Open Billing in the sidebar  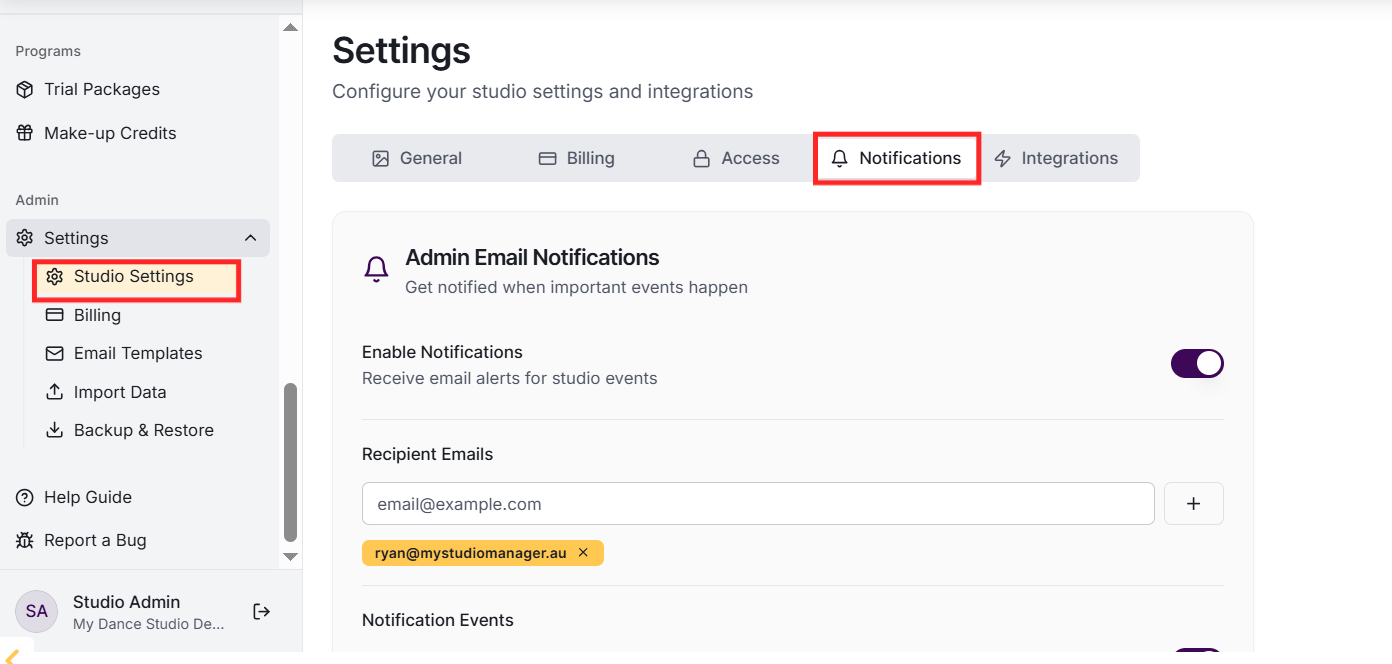pyautogui.click(x=97, y=315)
